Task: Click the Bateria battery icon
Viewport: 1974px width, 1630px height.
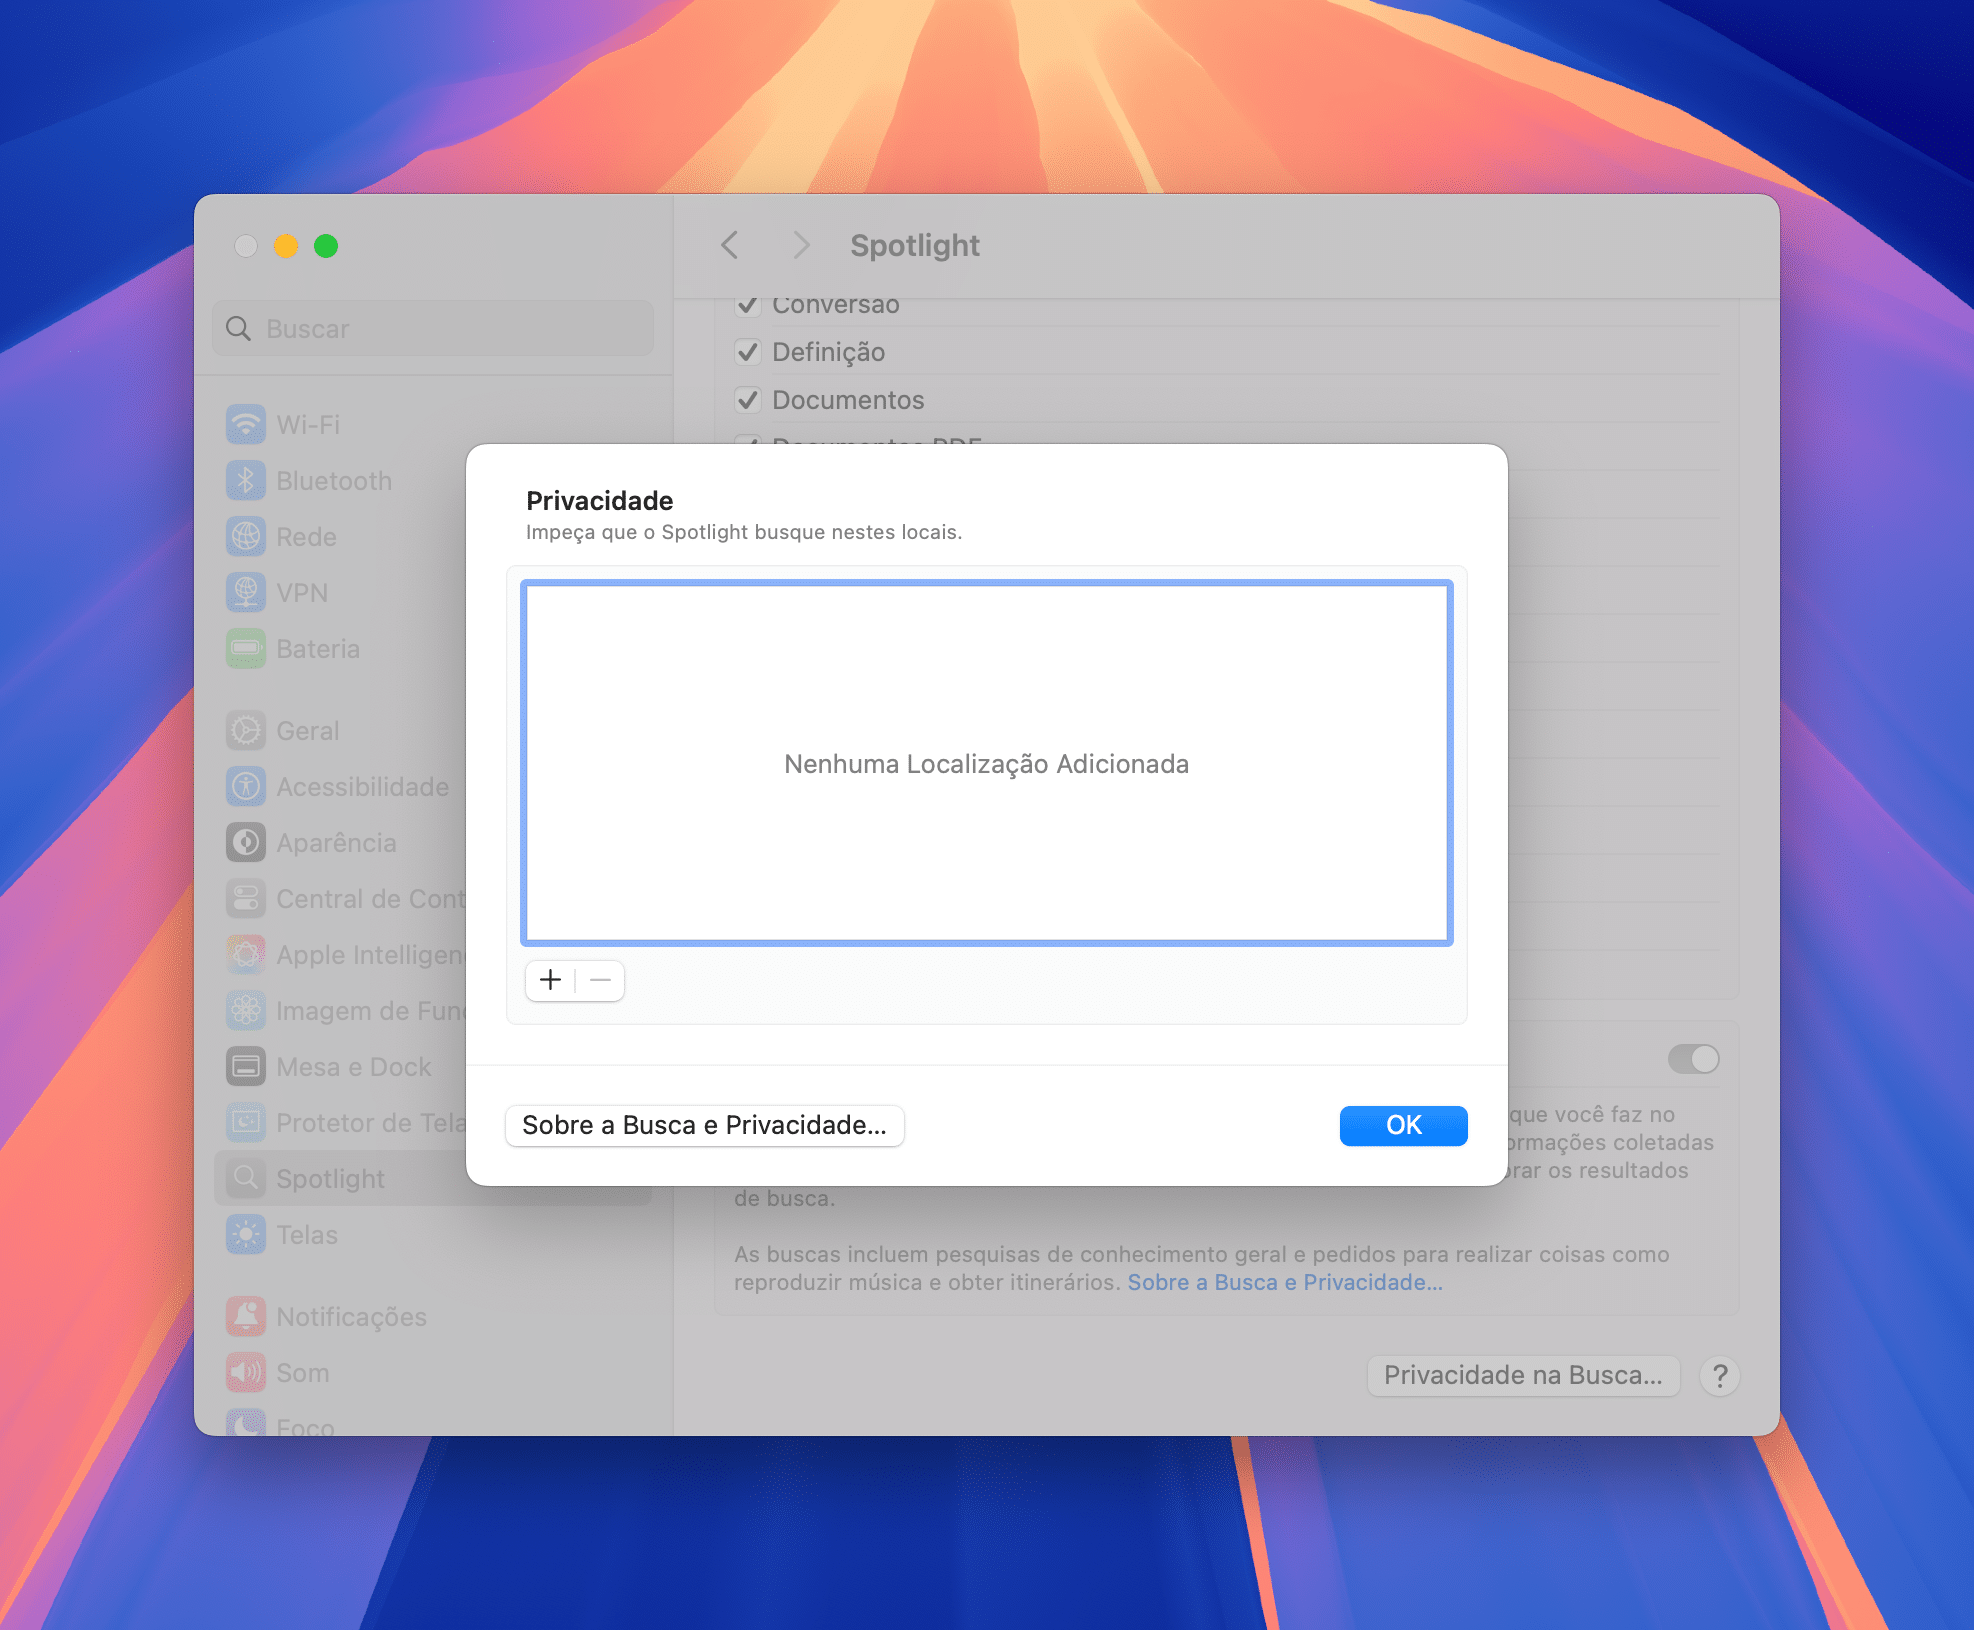Action: click(245, 648)
